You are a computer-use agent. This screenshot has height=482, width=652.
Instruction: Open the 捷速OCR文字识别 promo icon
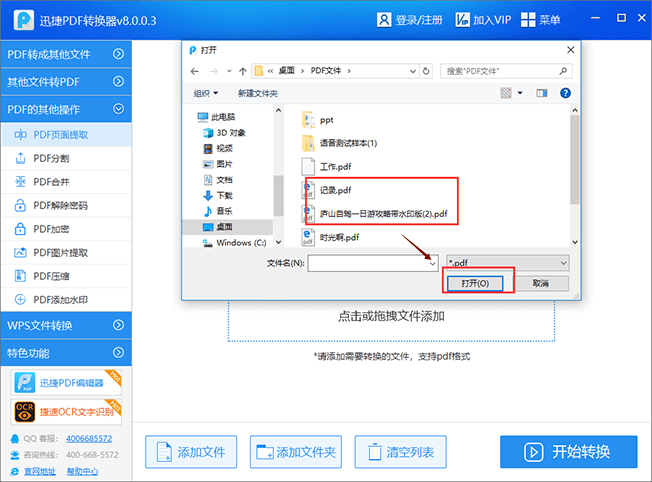pos(25,411)
